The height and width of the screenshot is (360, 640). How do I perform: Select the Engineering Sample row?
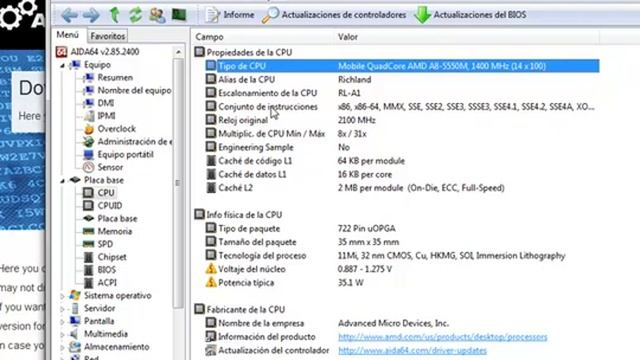tap(402, 147)
